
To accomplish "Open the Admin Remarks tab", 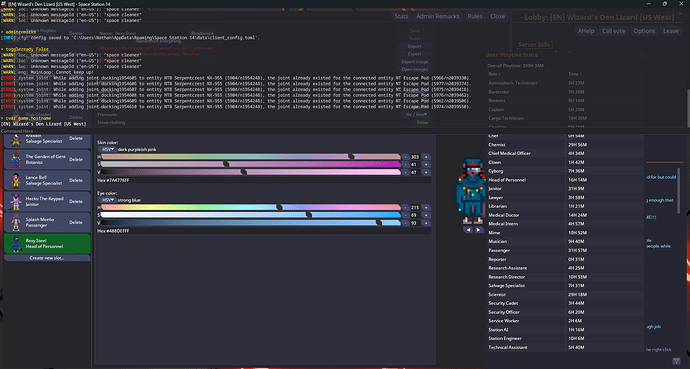I will click(x=438, y=16).
